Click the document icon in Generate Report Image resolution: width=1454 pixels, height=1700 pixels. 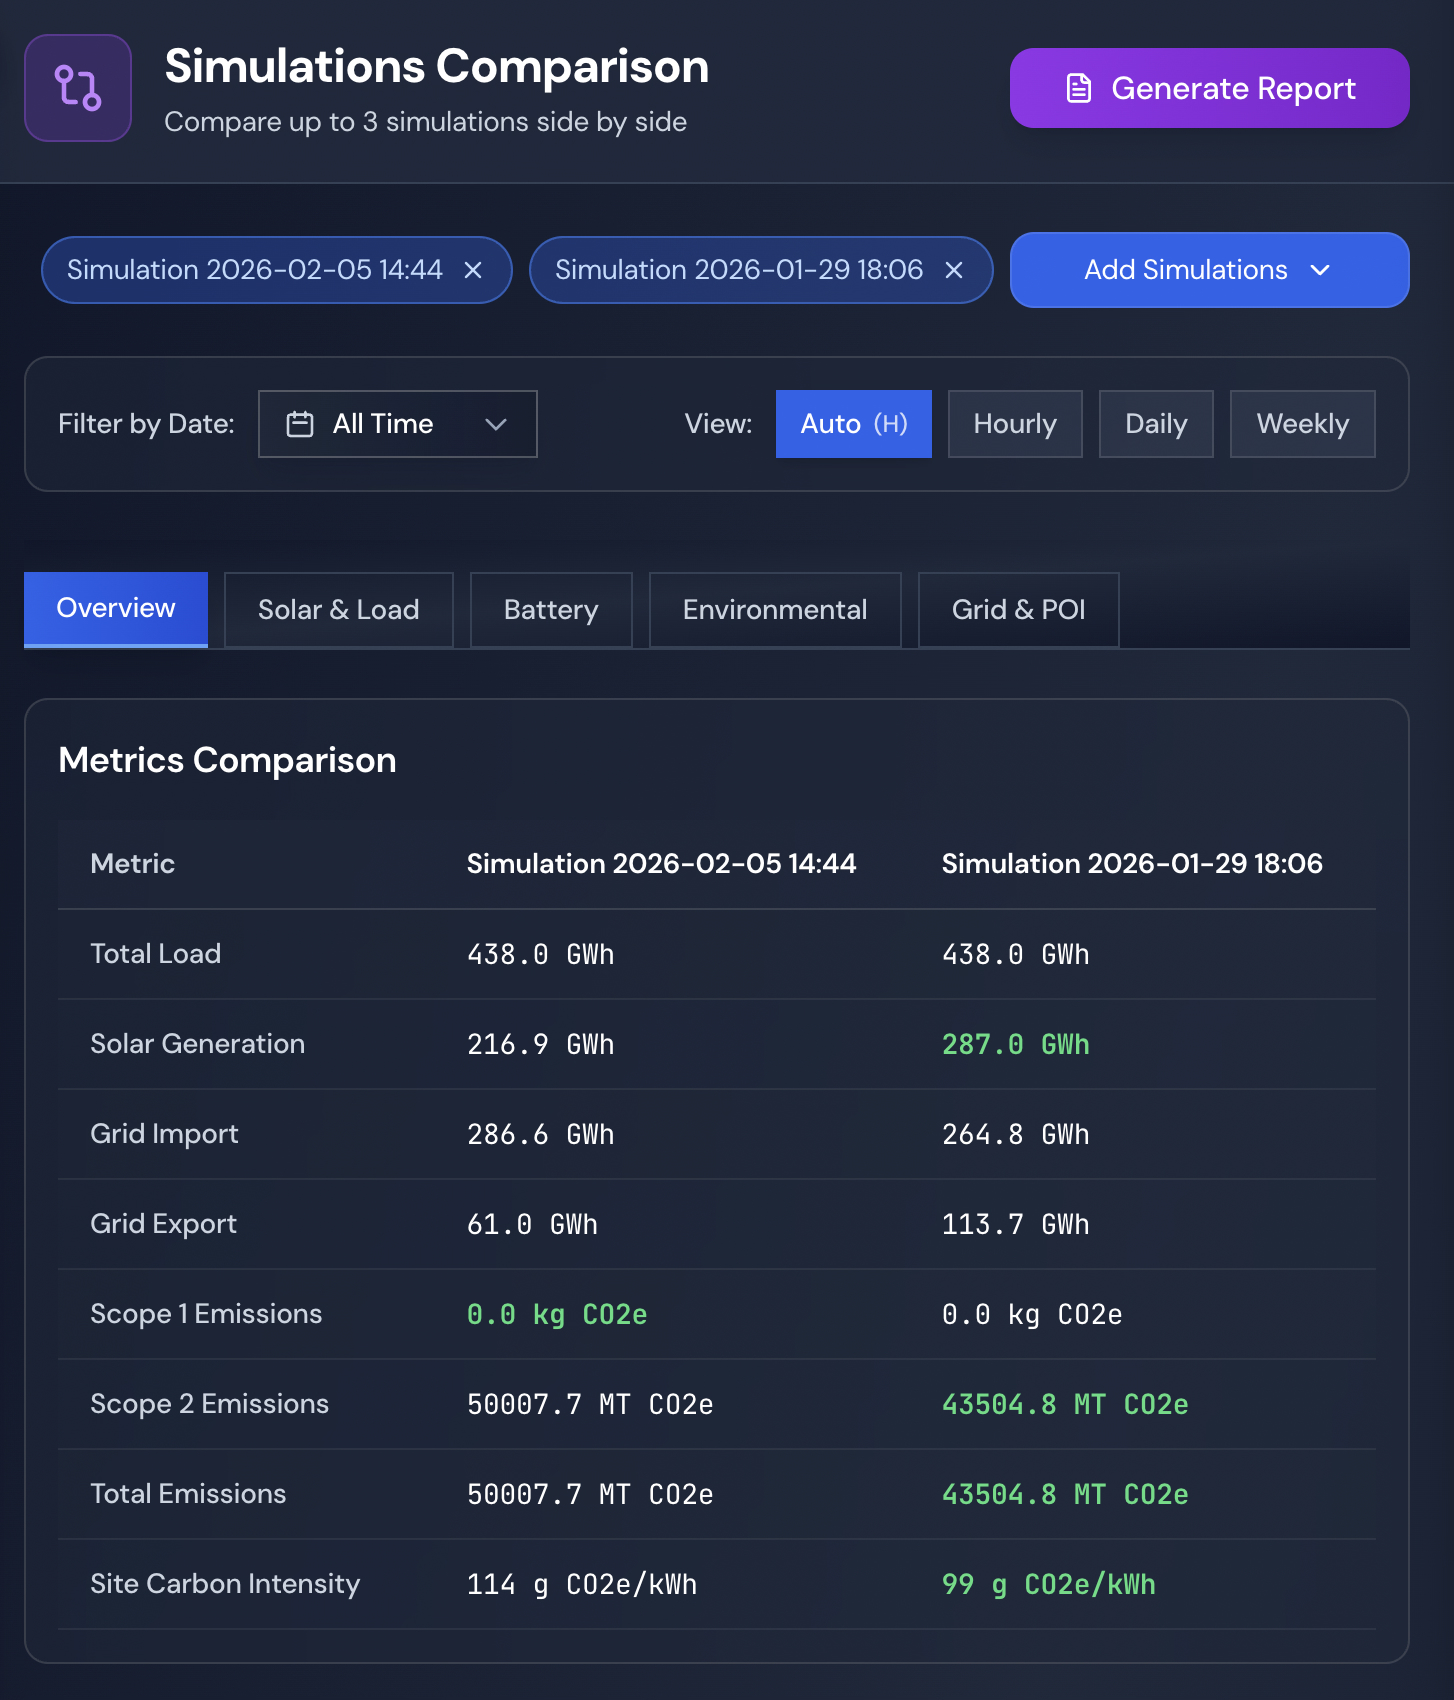1079,88
